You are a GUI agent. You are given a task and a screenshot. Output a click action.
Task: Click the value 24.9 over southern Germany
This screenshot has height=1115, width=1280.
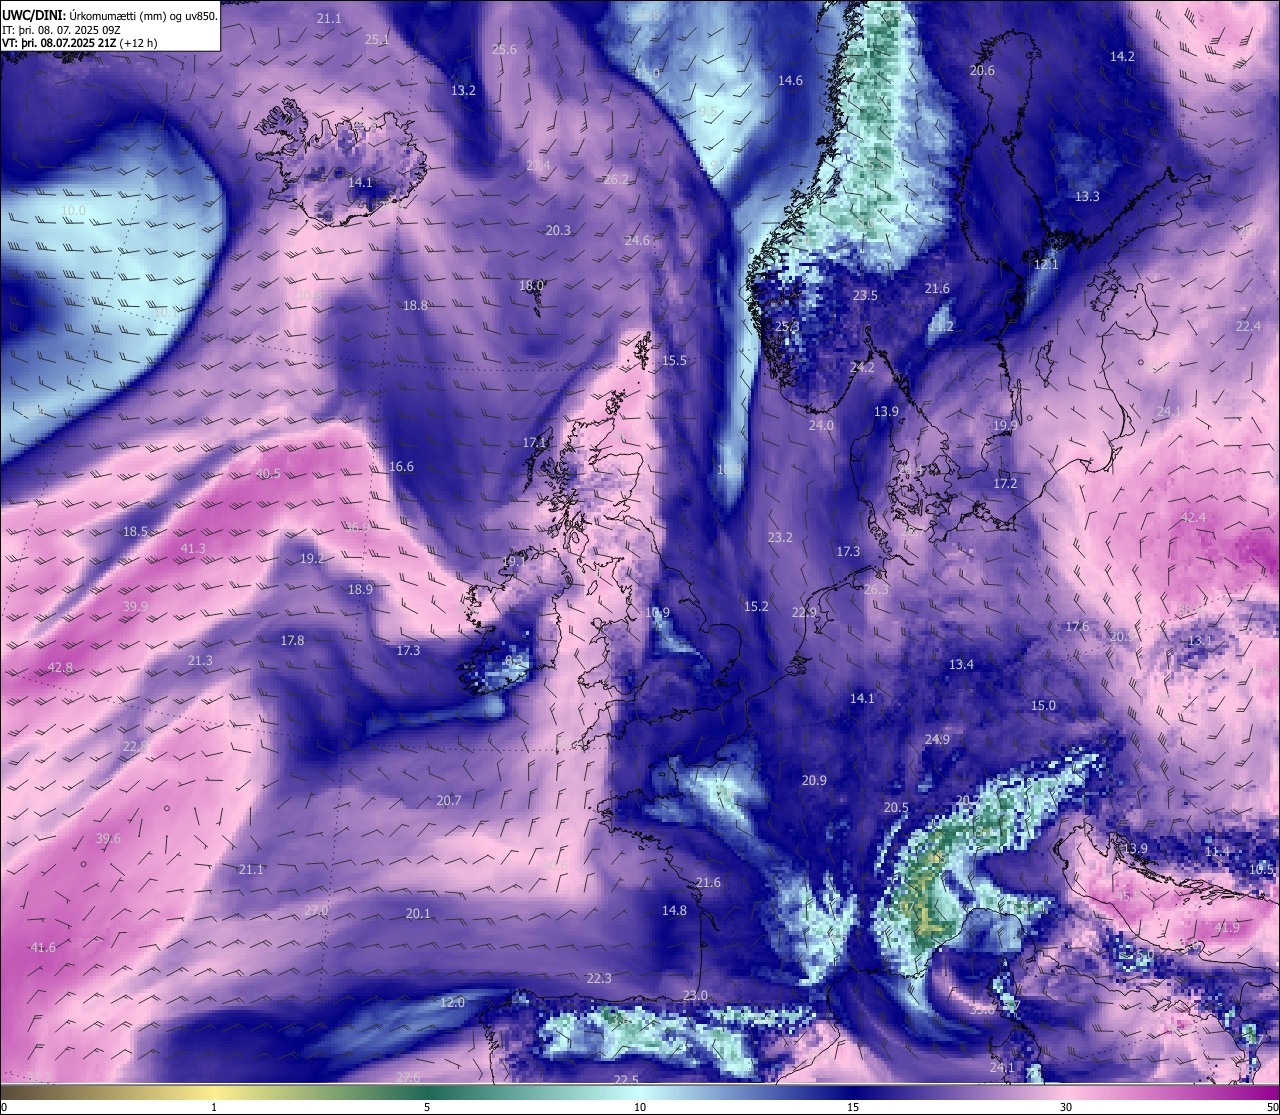click(937, 739)
